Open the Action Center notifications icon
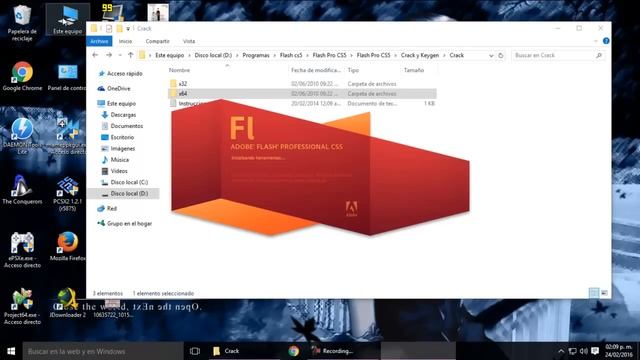The width and height of the screenshot is (640, 360). (x=595, y=351)
